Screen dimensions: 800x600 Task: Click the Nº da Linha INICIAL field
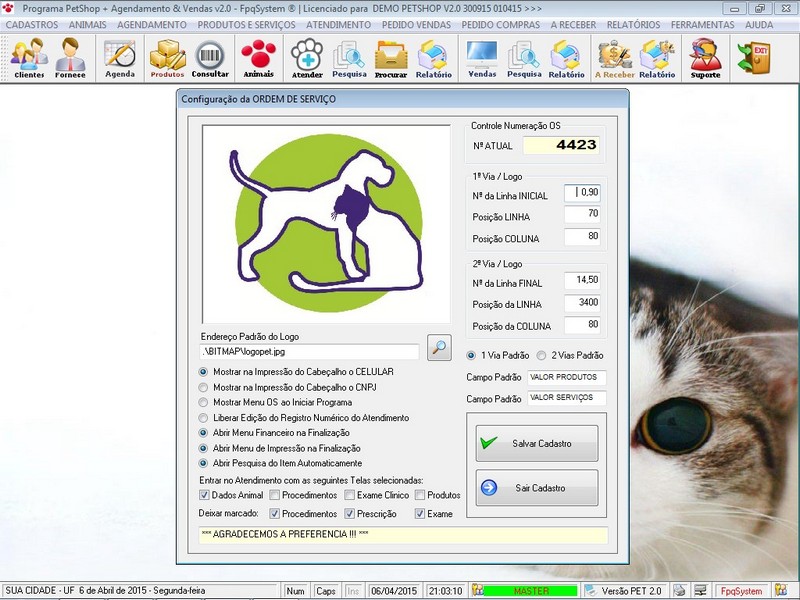pyautogui.click(x=582, y=193)
